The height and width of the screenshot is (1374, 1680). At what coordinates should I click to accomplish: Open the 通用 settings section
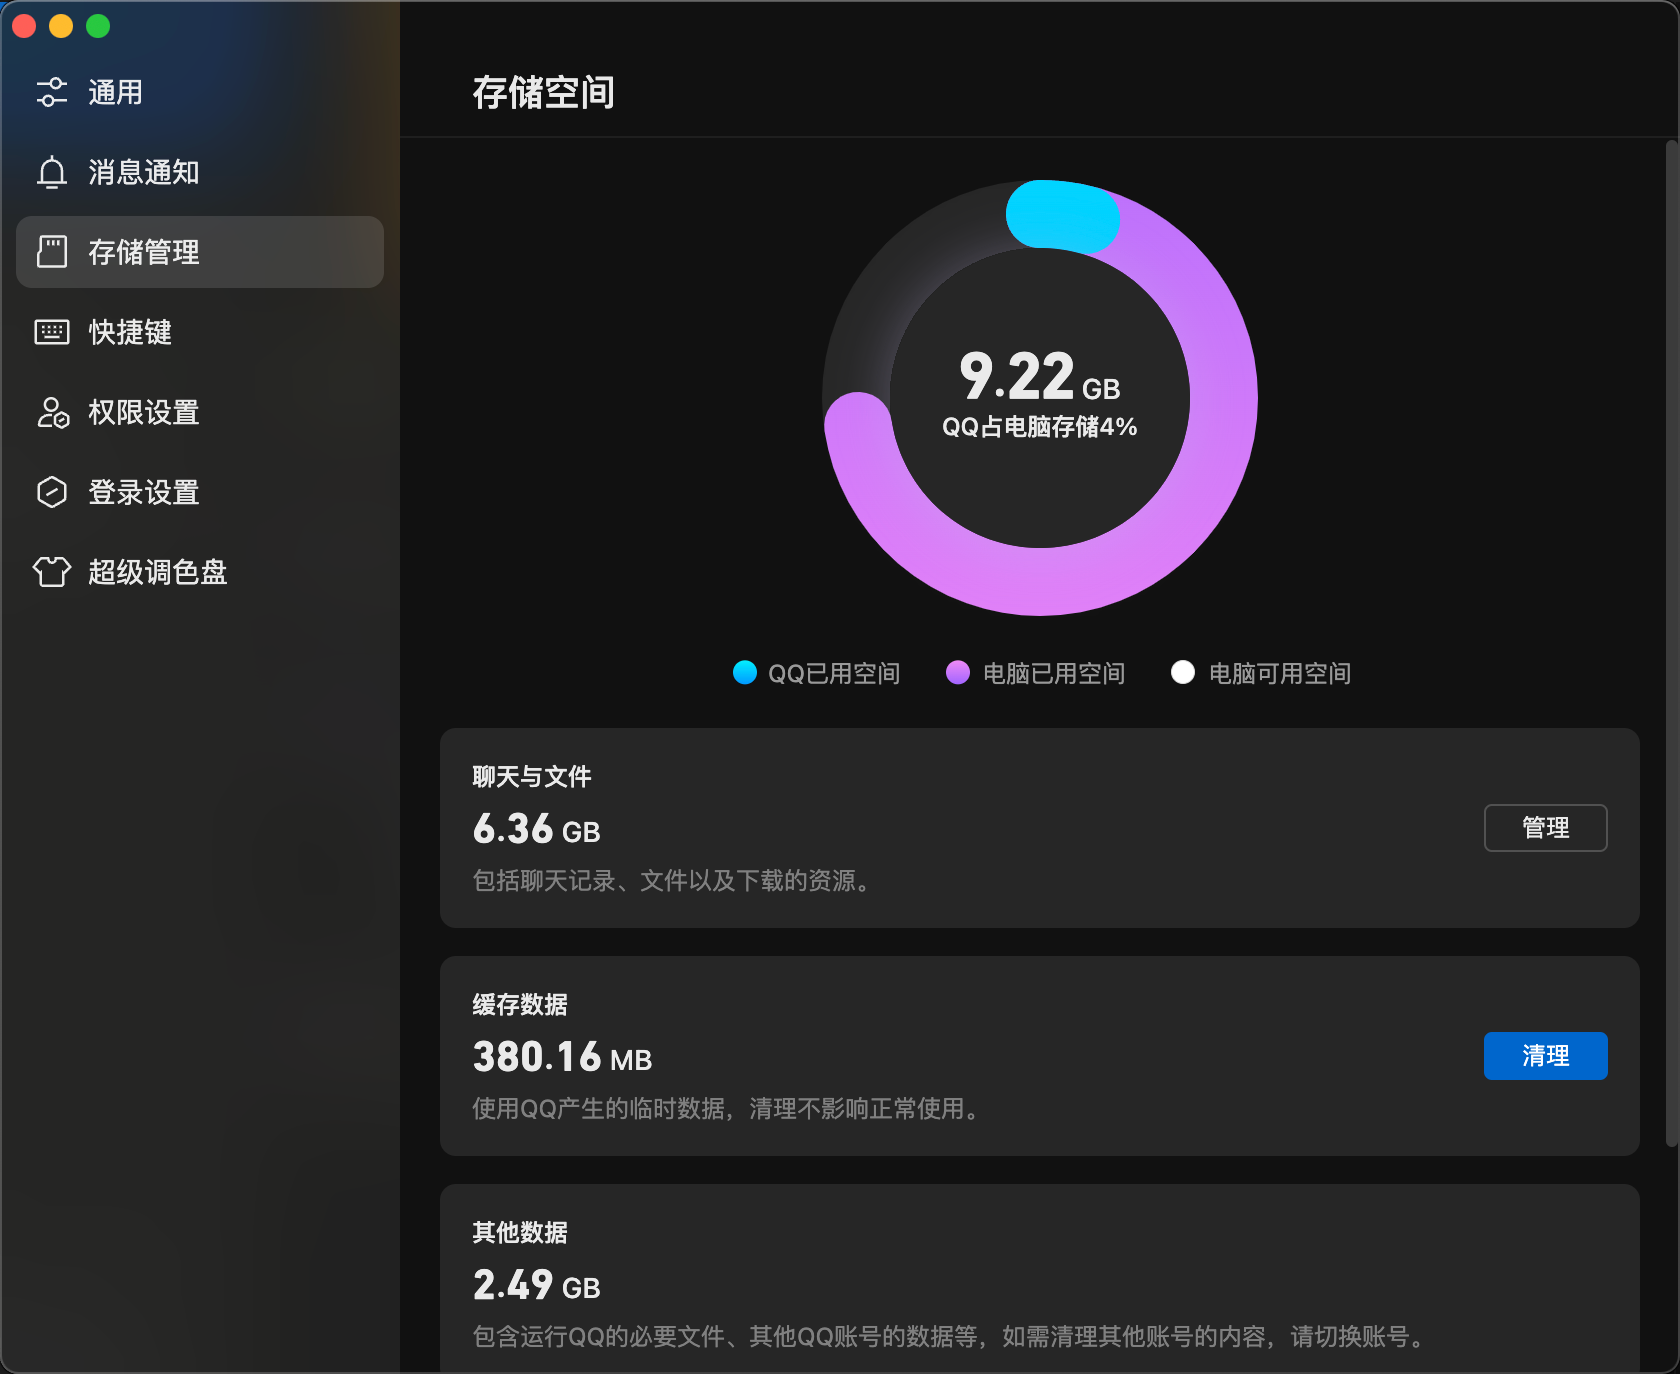coord(115,92)
